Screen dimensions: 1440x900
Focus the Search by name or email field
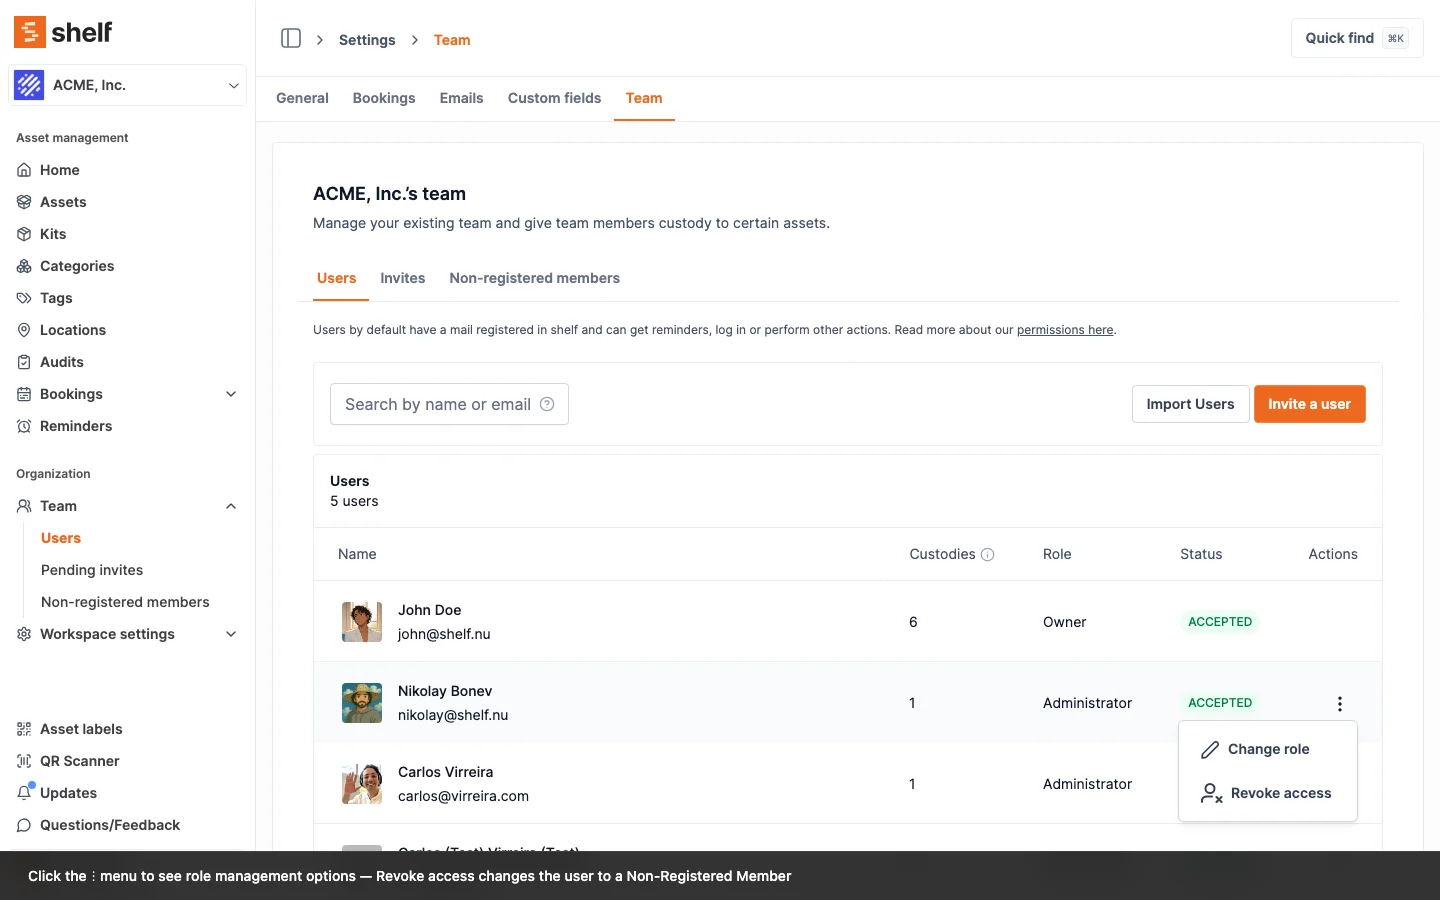click(x=436, y=404)
